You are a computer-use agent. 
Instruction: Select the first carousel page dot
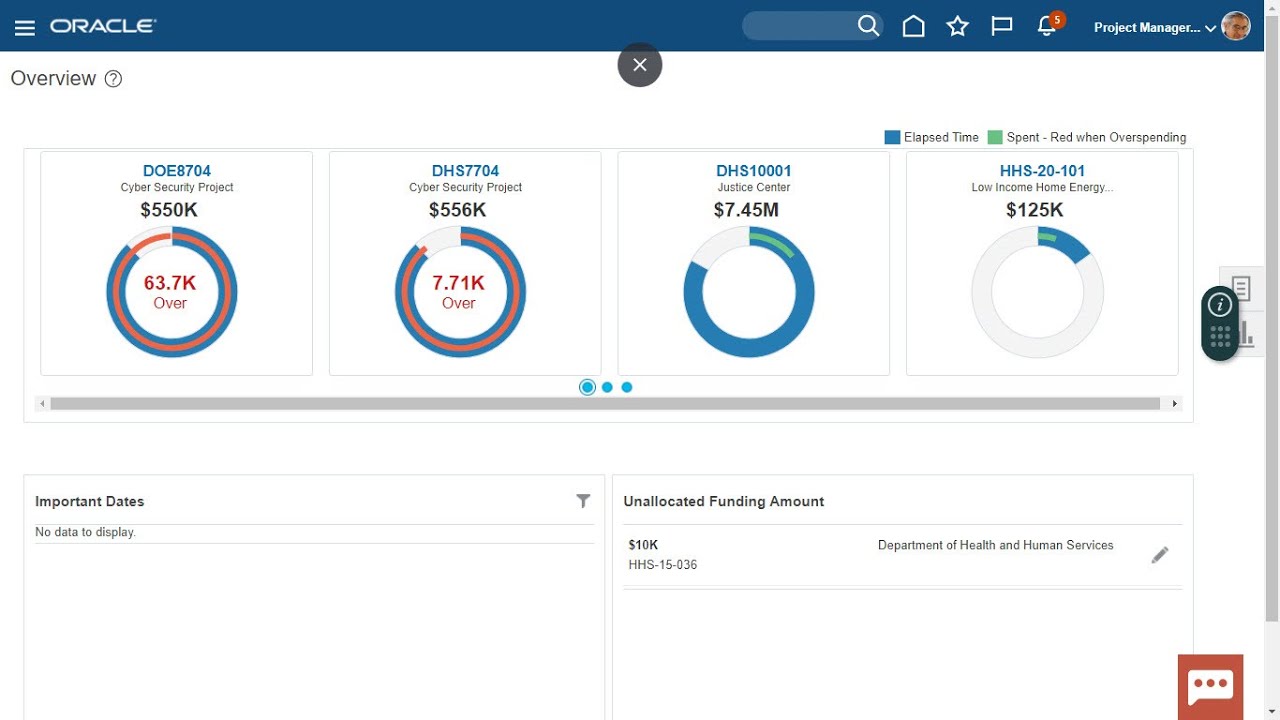[587, 387]
